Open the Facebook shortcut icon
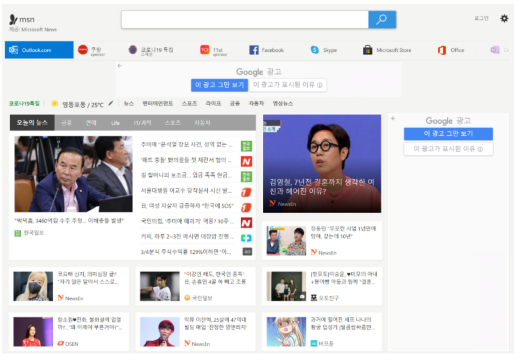This screenshot has width=517, height=360. pos(254,50)
